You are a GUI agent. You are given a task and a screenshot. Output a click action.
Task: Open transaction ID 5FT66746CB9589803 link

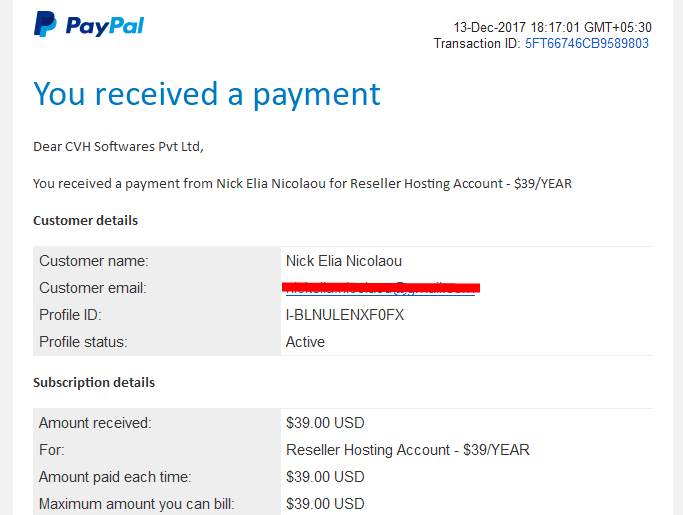pos(587,44)
